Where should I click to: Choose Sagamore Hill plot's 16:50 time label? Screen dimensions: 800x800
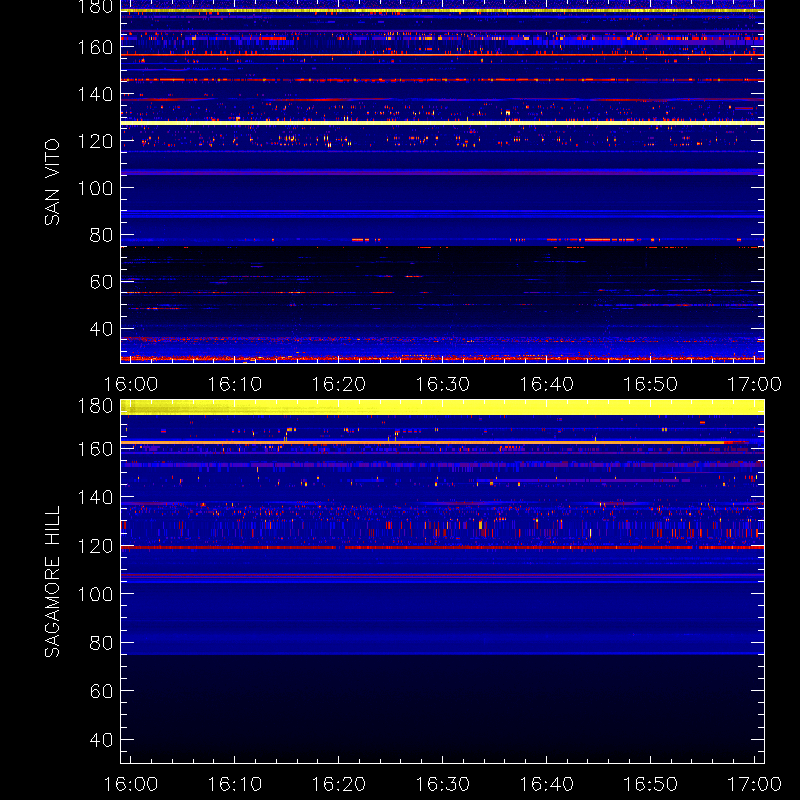pos(651,784)
